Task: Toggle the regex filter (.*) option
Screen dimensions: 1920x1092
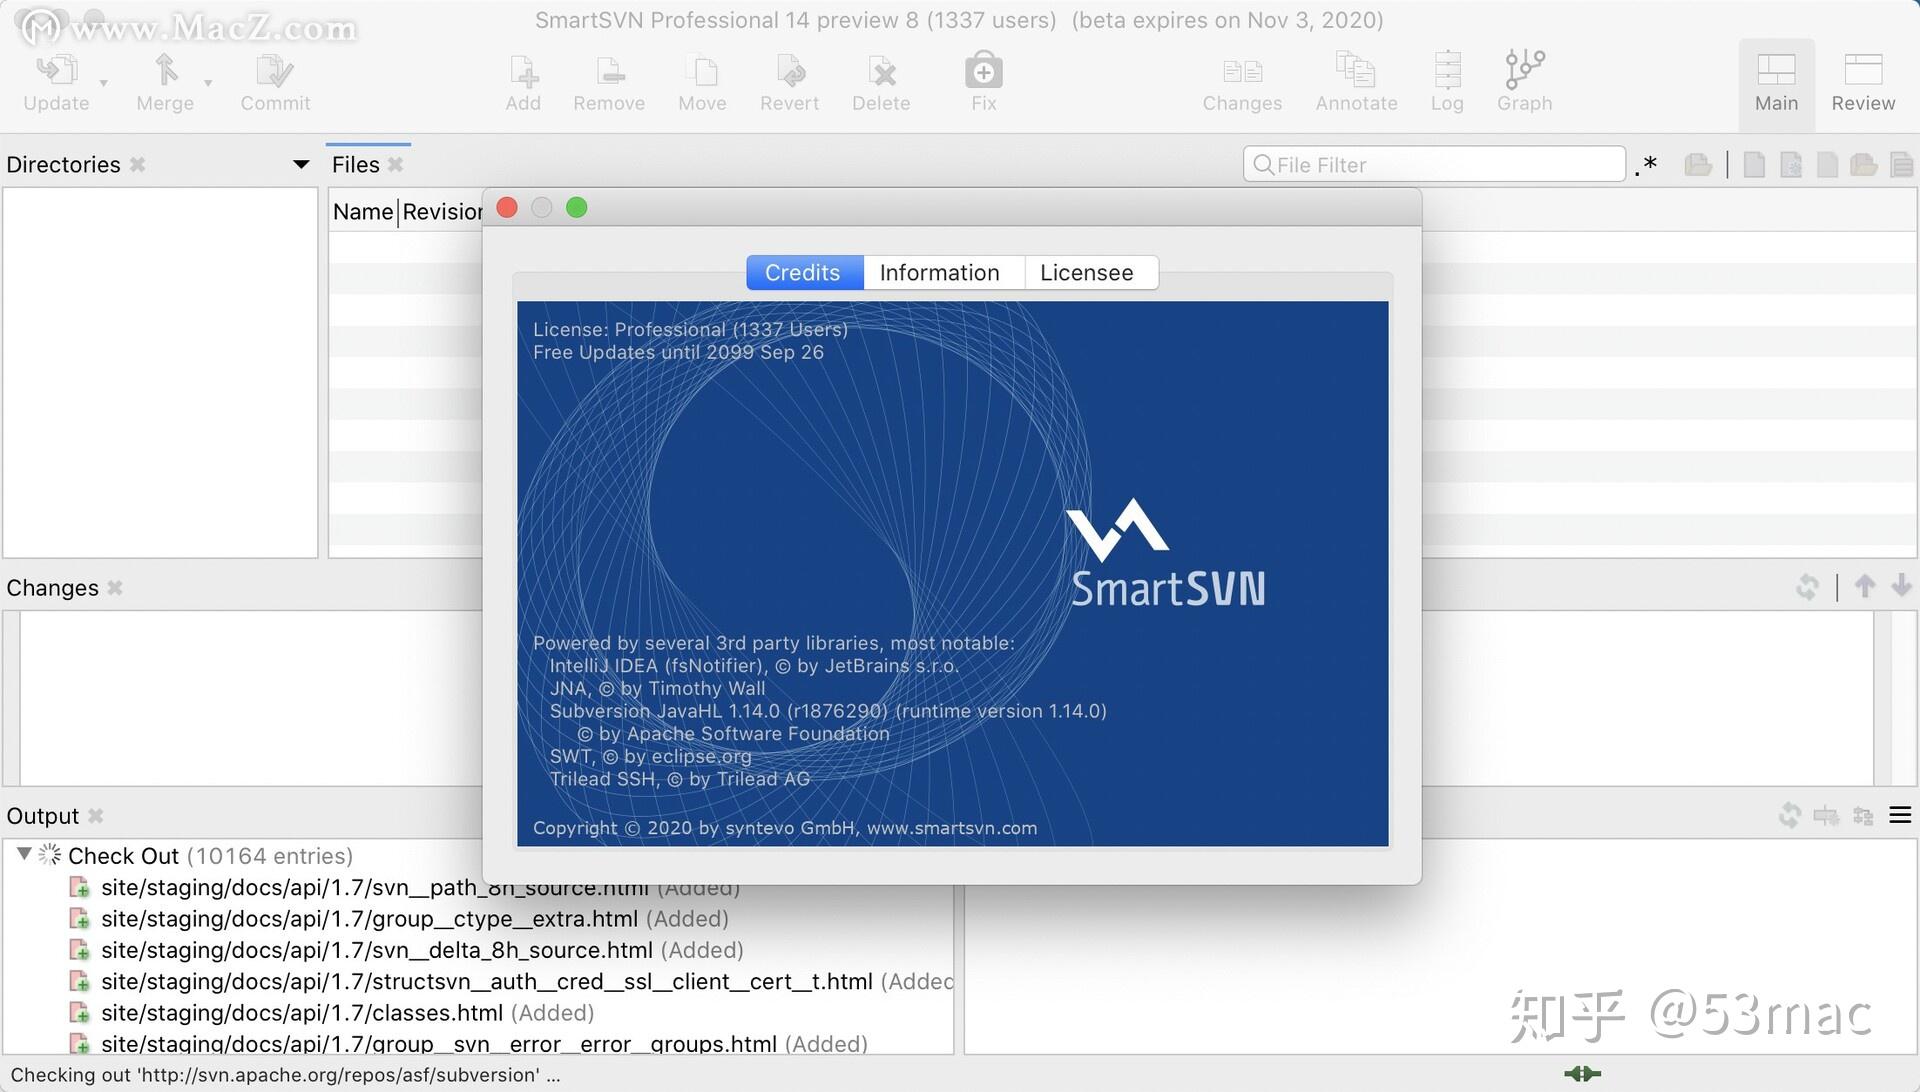Action: click(x=1648, y=164)
